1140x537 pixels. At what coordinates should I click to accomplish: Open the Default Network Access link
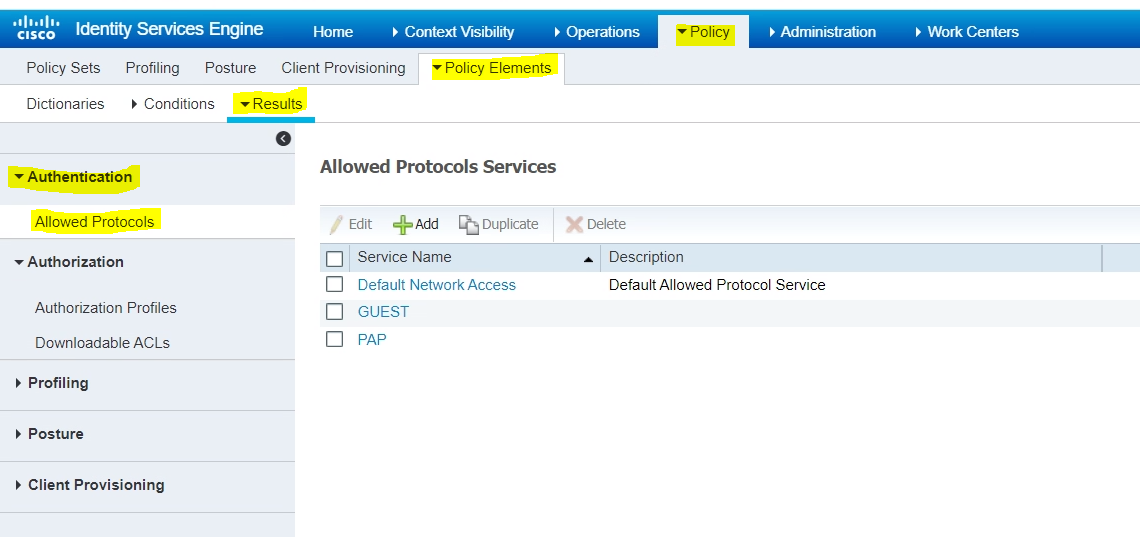[436, 285]
